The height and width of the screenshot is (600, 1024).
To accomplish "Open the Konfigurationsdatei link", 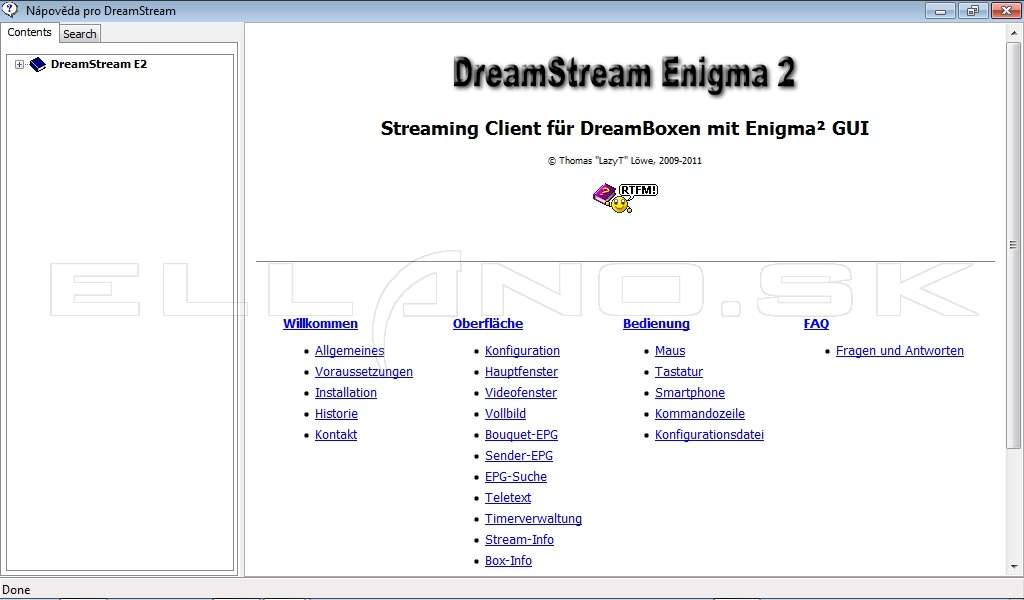I will [x=709, y=435].
